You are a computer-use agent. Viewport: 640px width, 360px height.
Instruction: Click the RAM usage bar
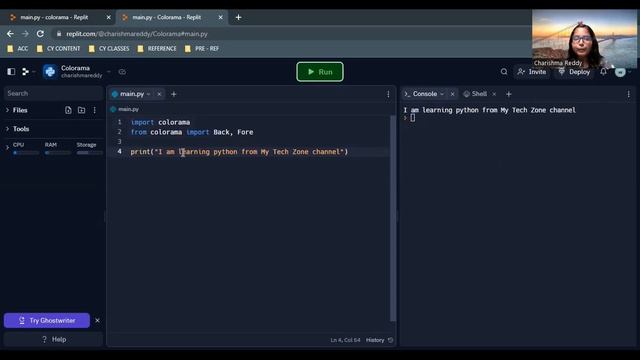pyautogui.click(x=58, y=153)
